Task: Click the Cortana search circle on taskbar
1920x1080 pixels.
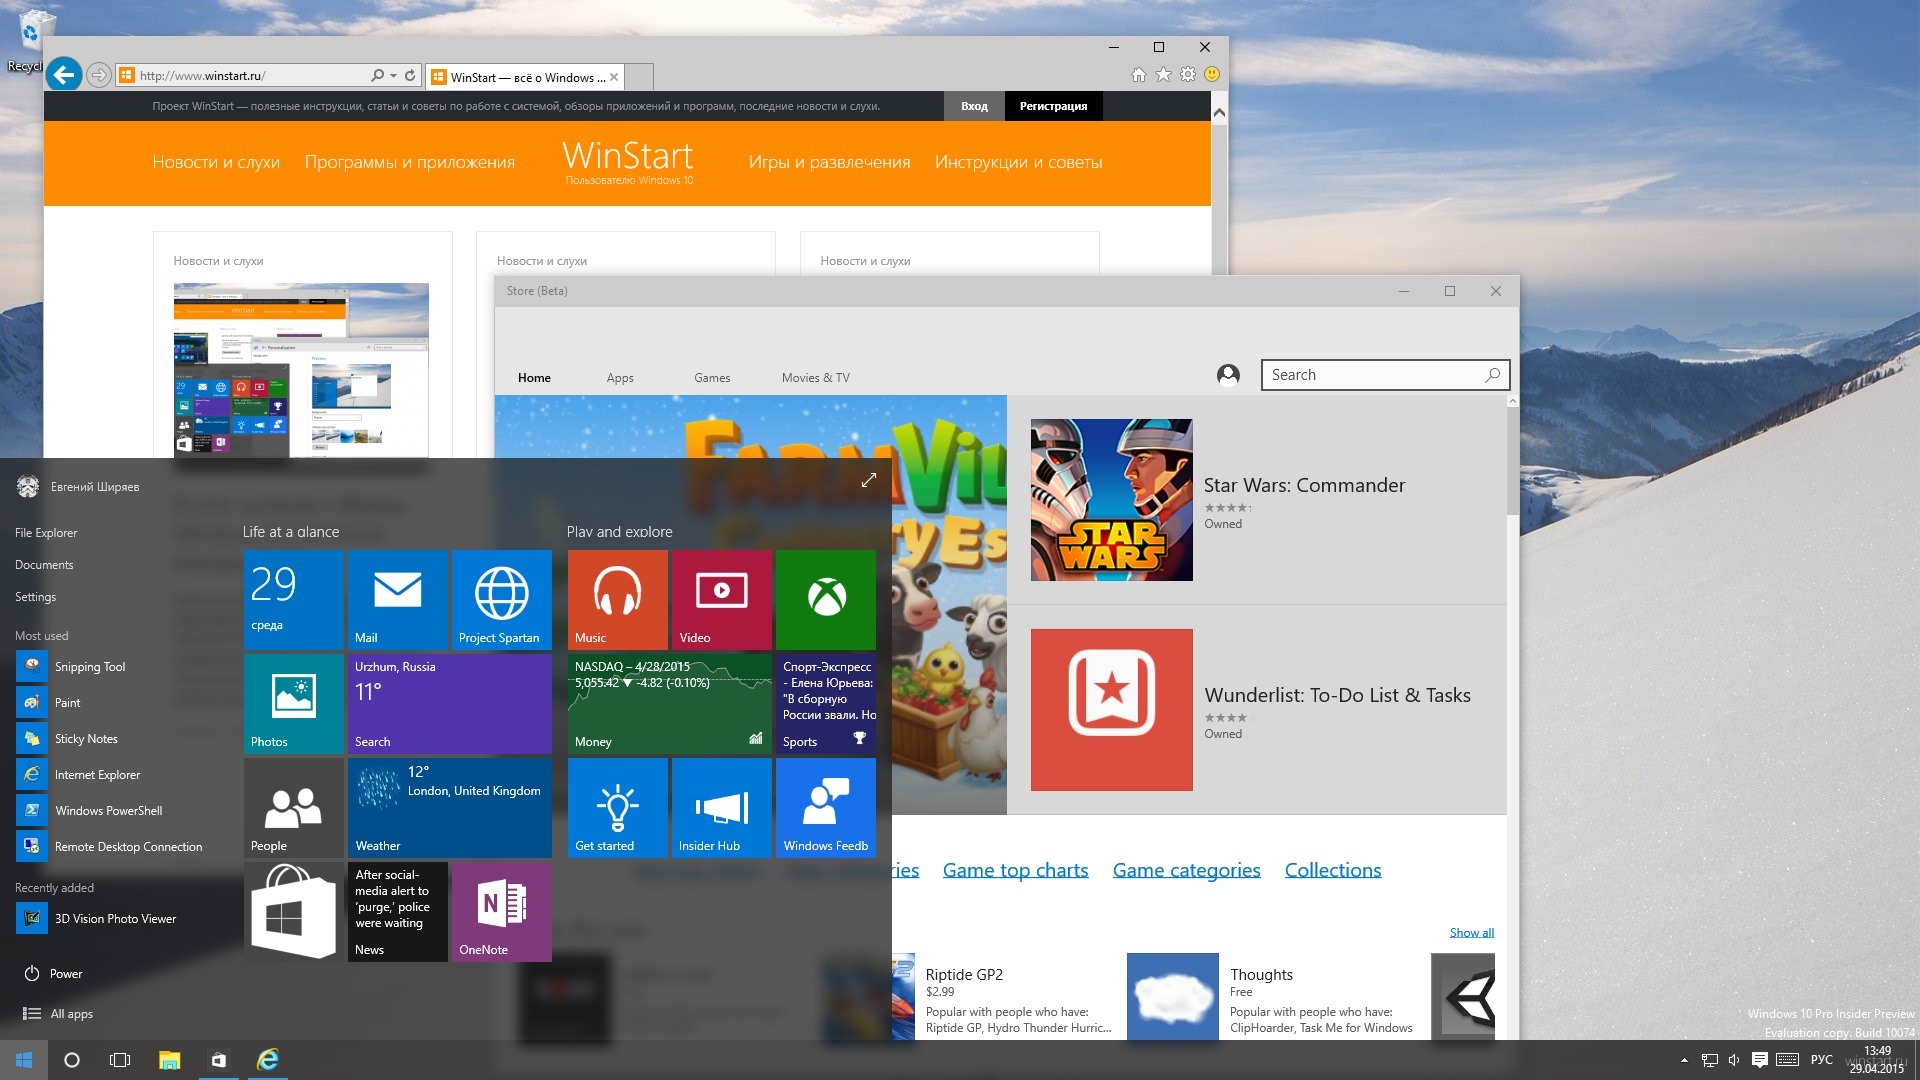Action: [x=72, y=1060]
